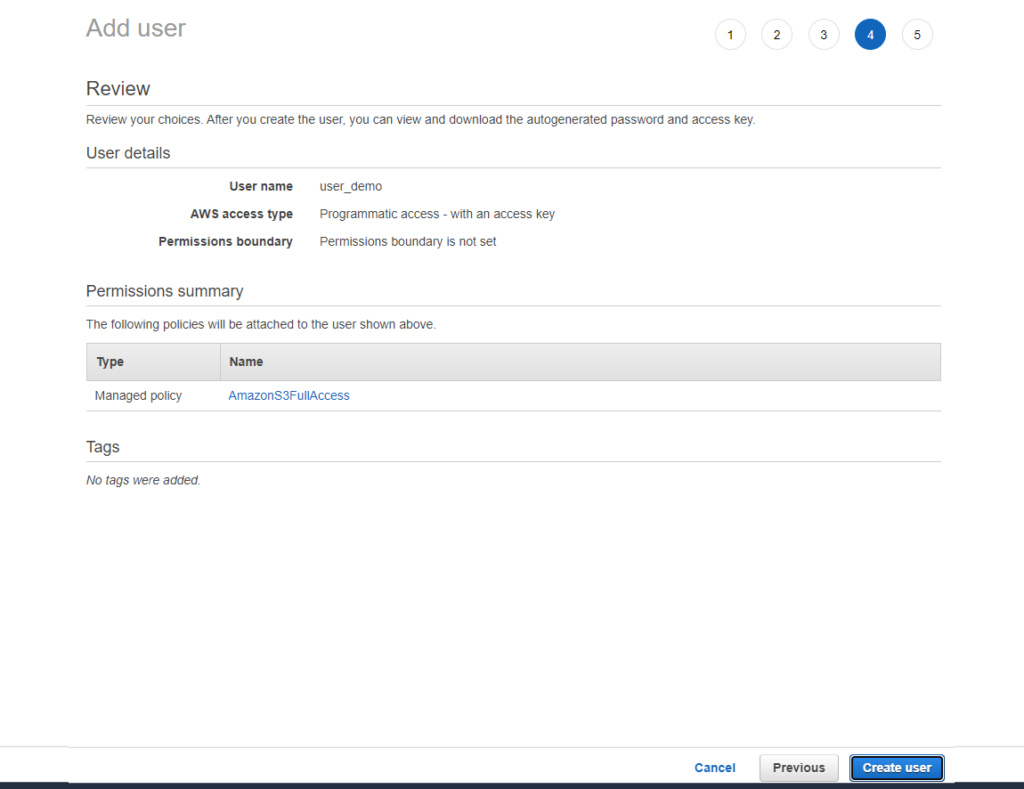Click the Tags section heading
This screenshot has height=789, width=1024.
(103, 447)
